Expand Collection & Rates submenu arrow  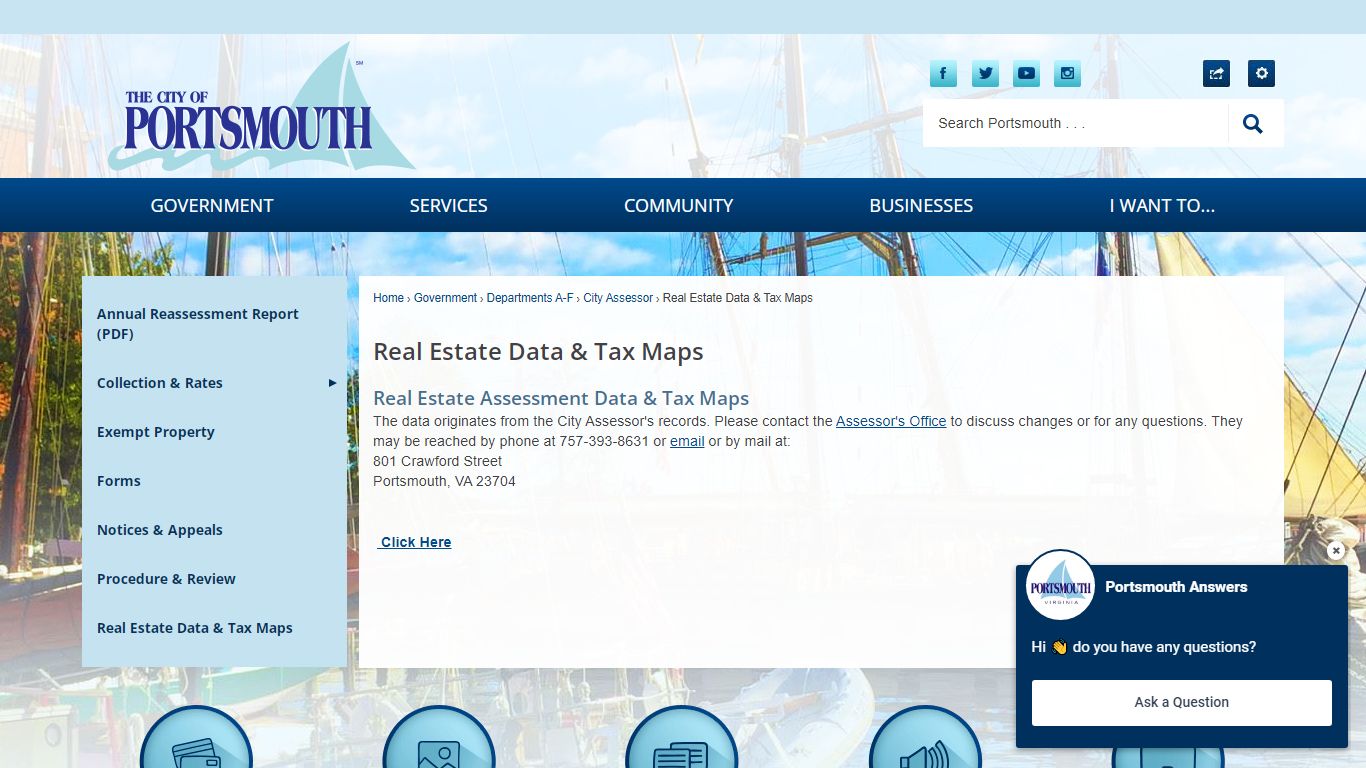coord(332,383)
